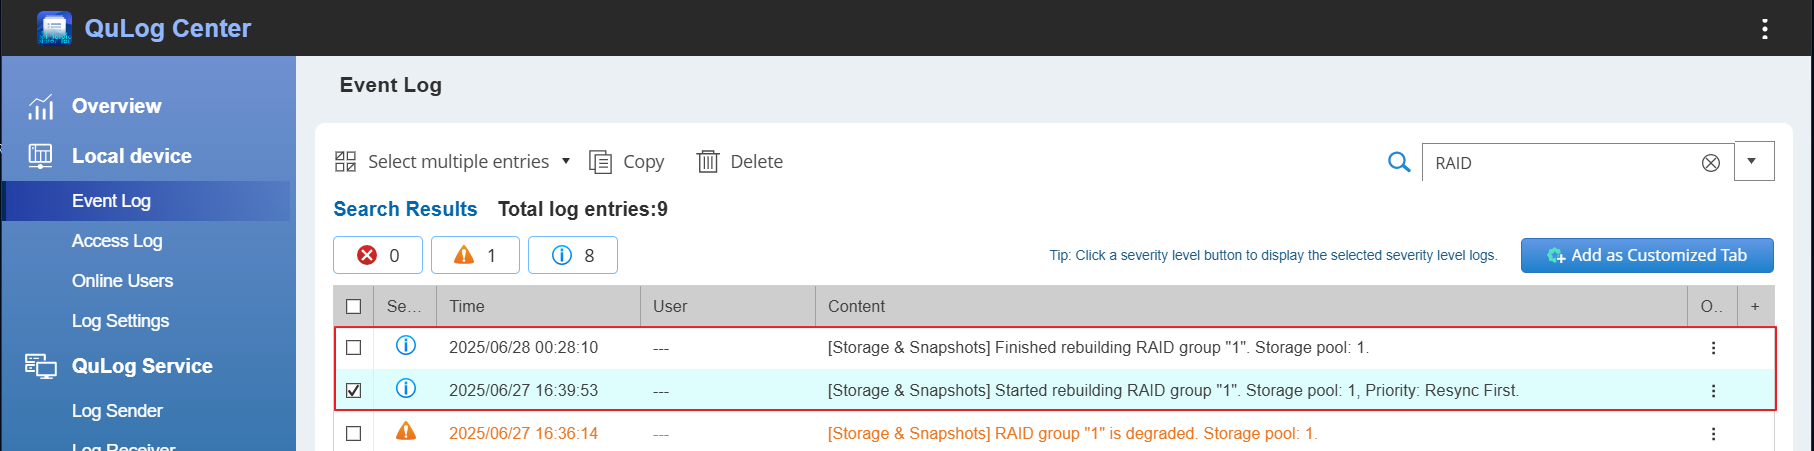Click Add as Customized Tab button
The height and width of the screenshot is (451, 1814).
tap(1647, 255)
